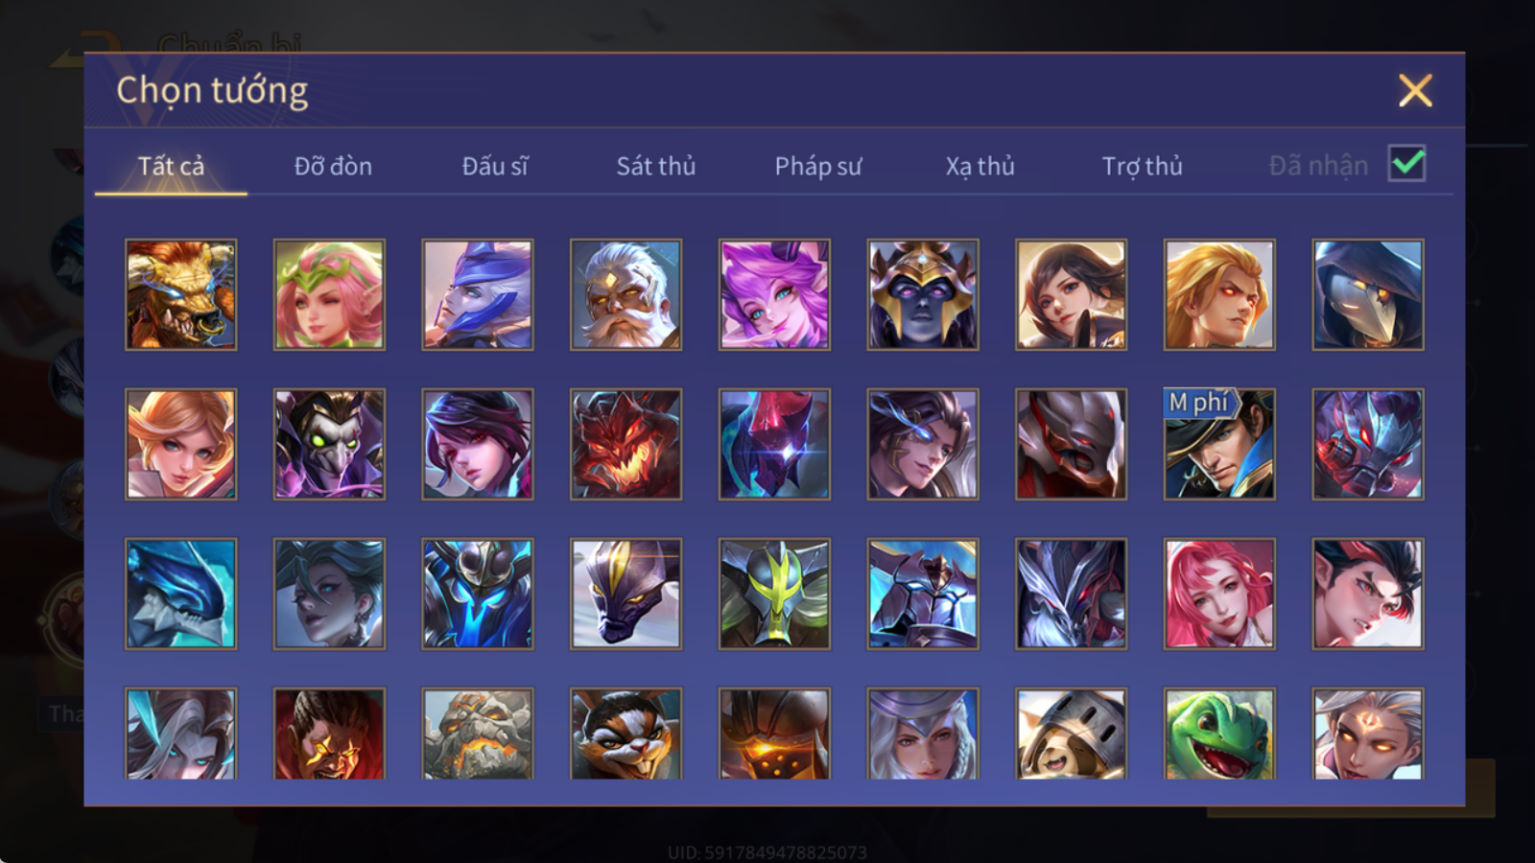Pick the pink-haired woman hero portrait
The width and height of the screenshot is (1535, 863).
point(1219,594)
